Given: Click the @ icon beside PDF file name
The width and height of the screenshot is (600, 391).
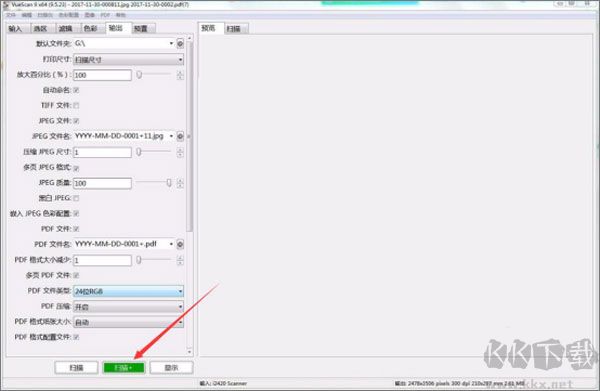Looking at the screenshot, I should [x=180, y=244].
